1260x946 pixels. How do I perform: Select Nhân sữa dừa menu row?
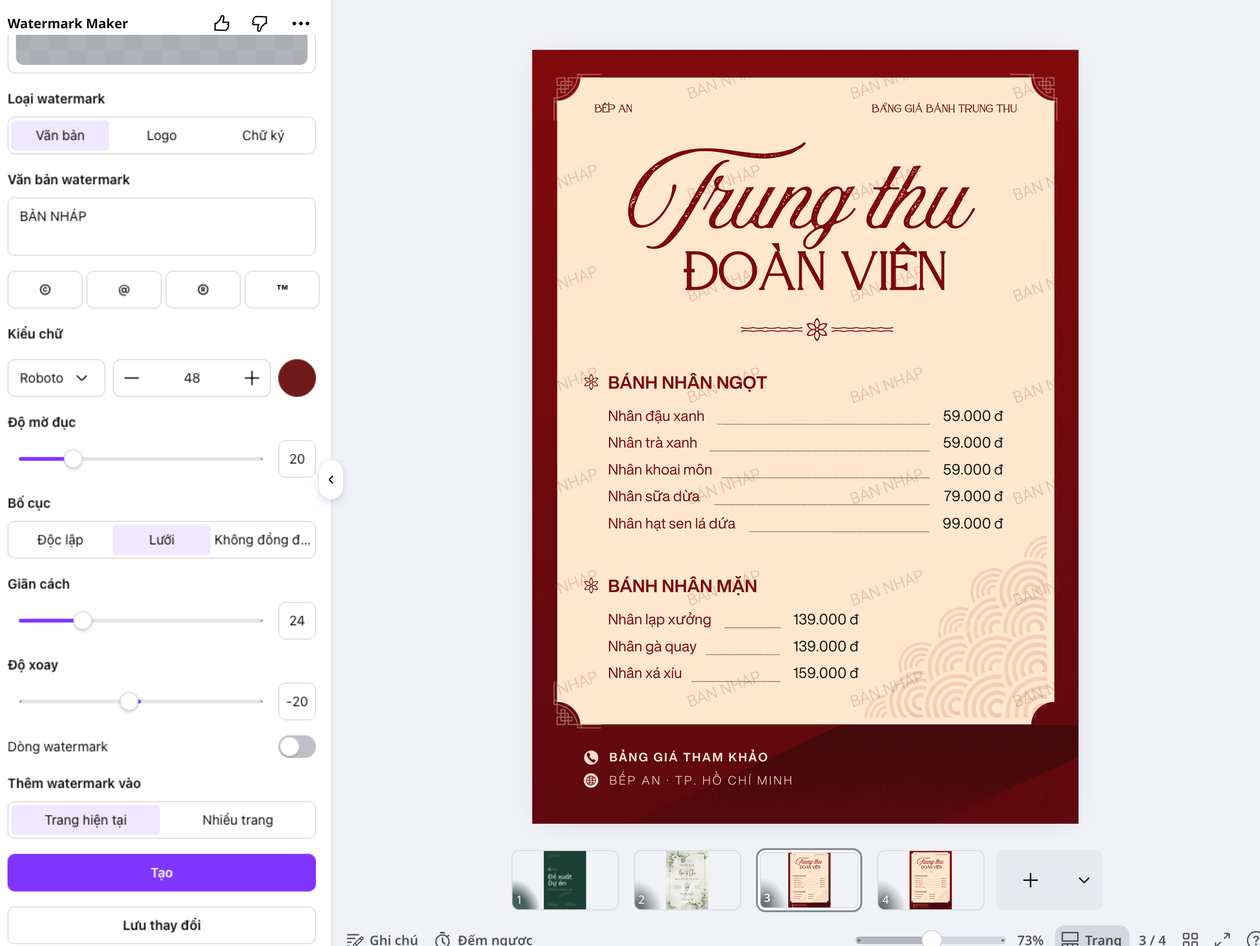click(805, 496)
